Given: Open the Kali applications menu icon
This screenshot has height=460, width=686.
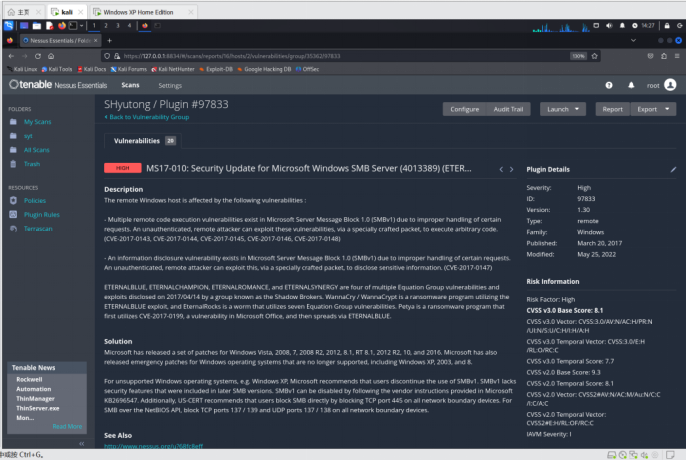Looking at the screenshot, I should tap(9, 26).
